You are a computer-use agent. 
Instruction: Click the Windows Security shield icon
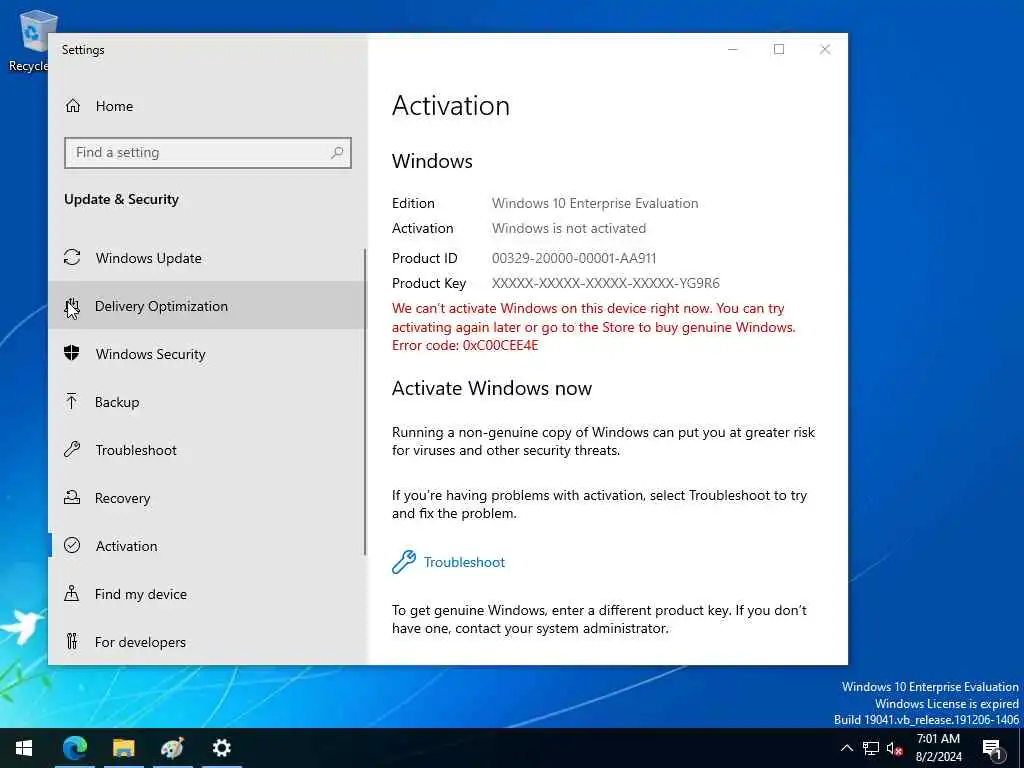[72, 353]
